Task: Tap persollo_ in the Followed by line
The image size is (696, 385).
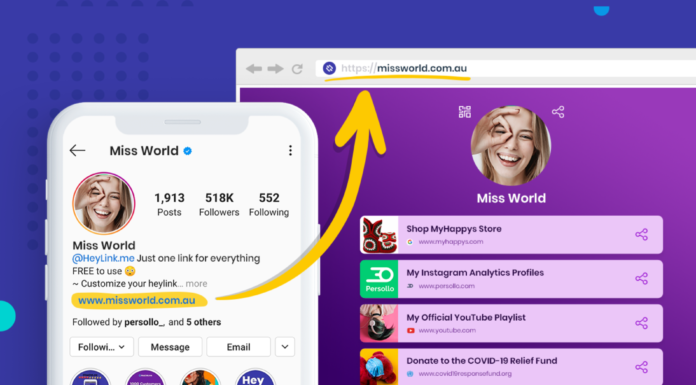Action: 144,322
